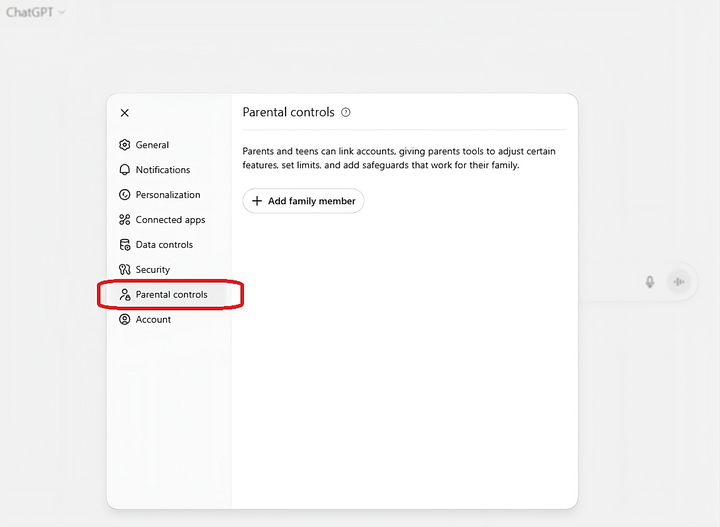Click the General gear icon
This screenshot has width=720, height=527.
pyautogui.click(x=125, y=145)
